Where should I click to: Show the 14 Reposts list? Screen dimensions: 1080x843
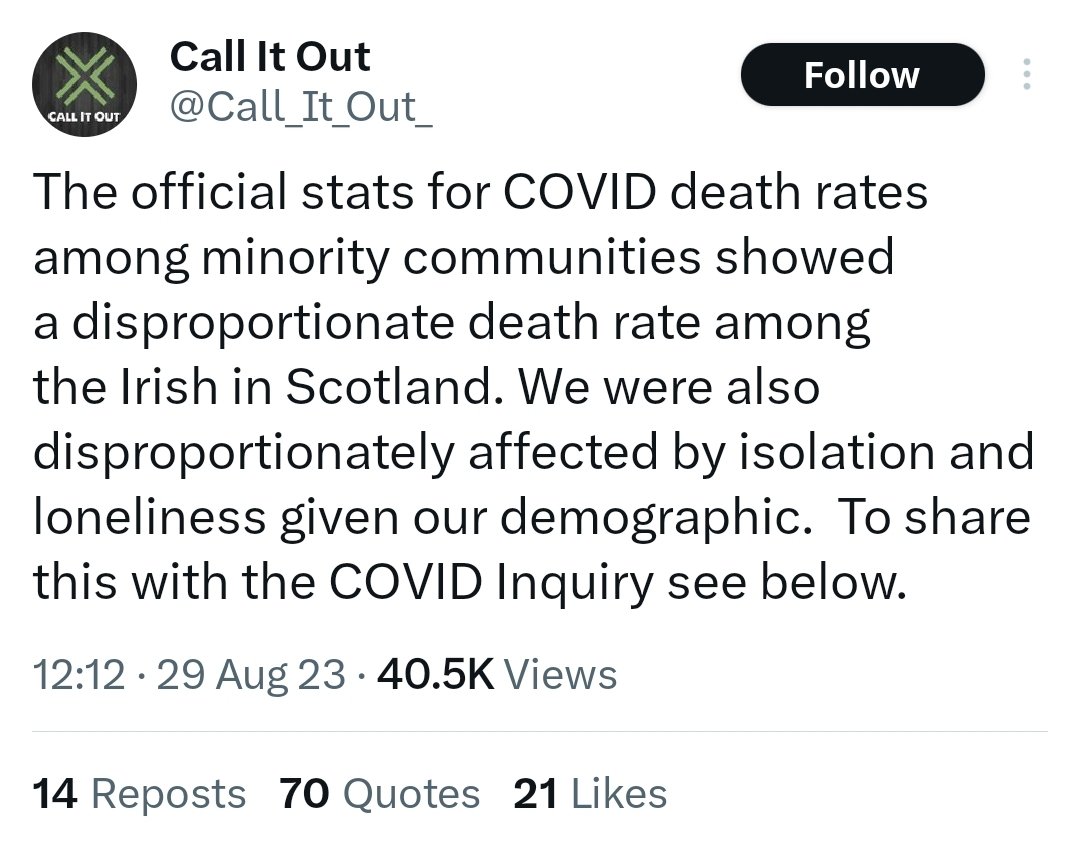point(139,794)
